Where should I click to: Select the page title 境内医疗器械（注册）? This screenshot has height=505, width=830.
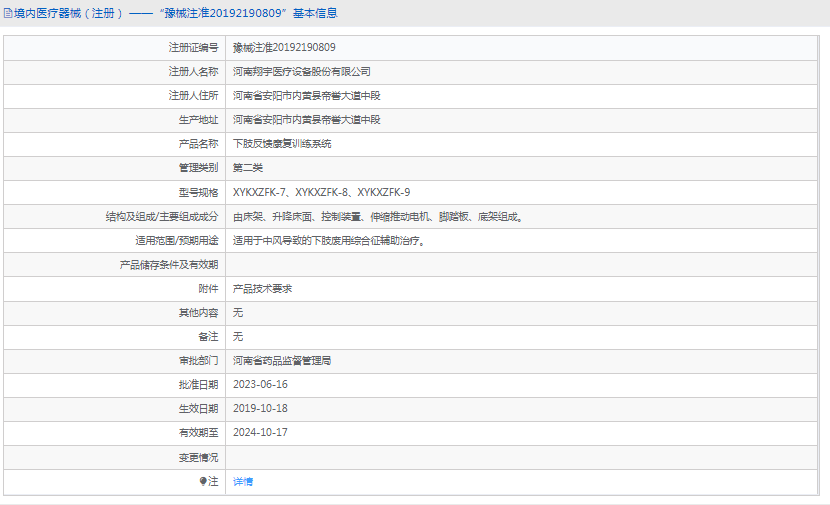68,13
